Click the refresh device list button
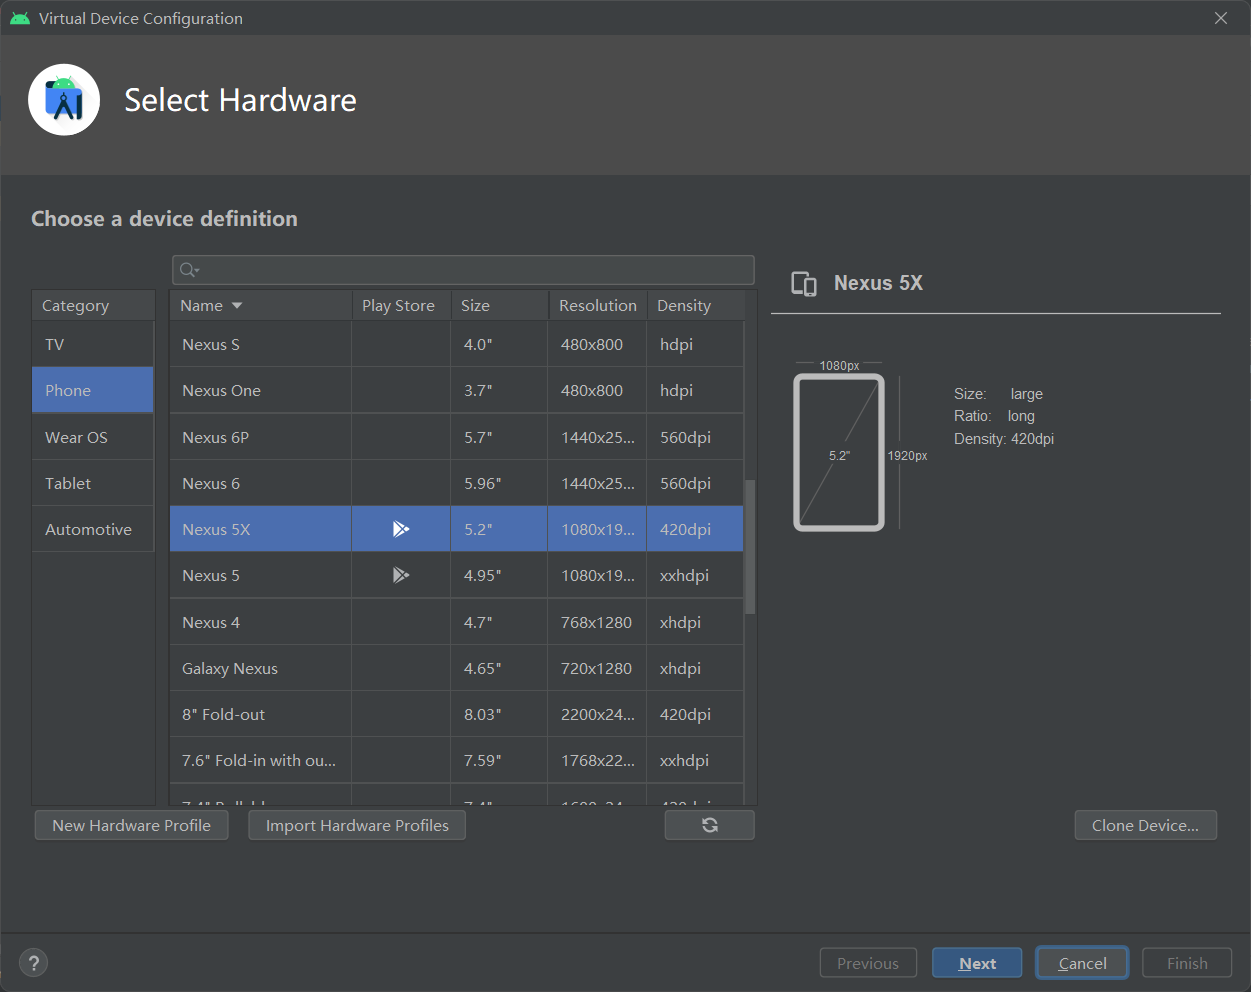This screenshot has height=992, width=1251. coord(710,825)
